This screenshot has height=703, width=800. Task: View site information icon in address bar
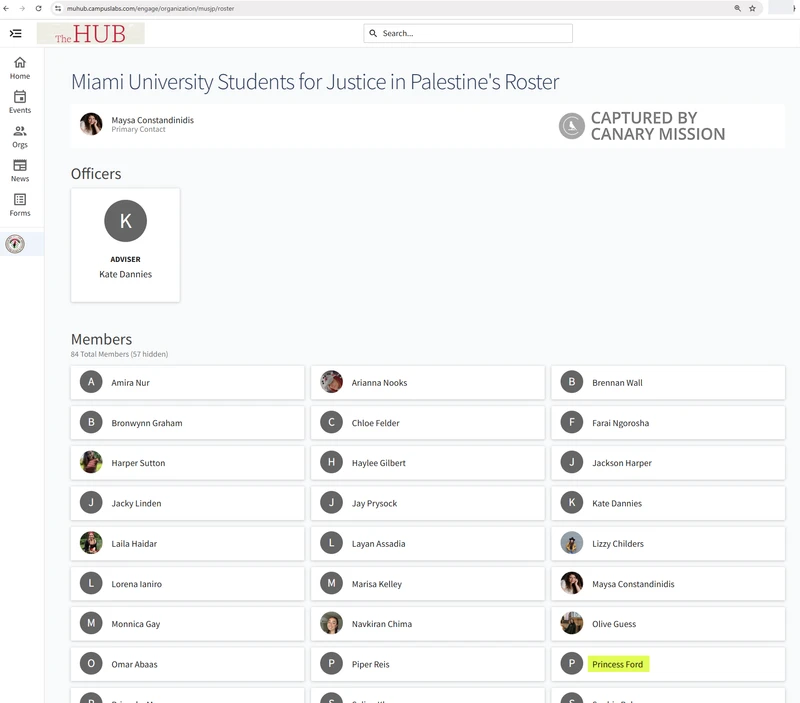tap(58, 8)
